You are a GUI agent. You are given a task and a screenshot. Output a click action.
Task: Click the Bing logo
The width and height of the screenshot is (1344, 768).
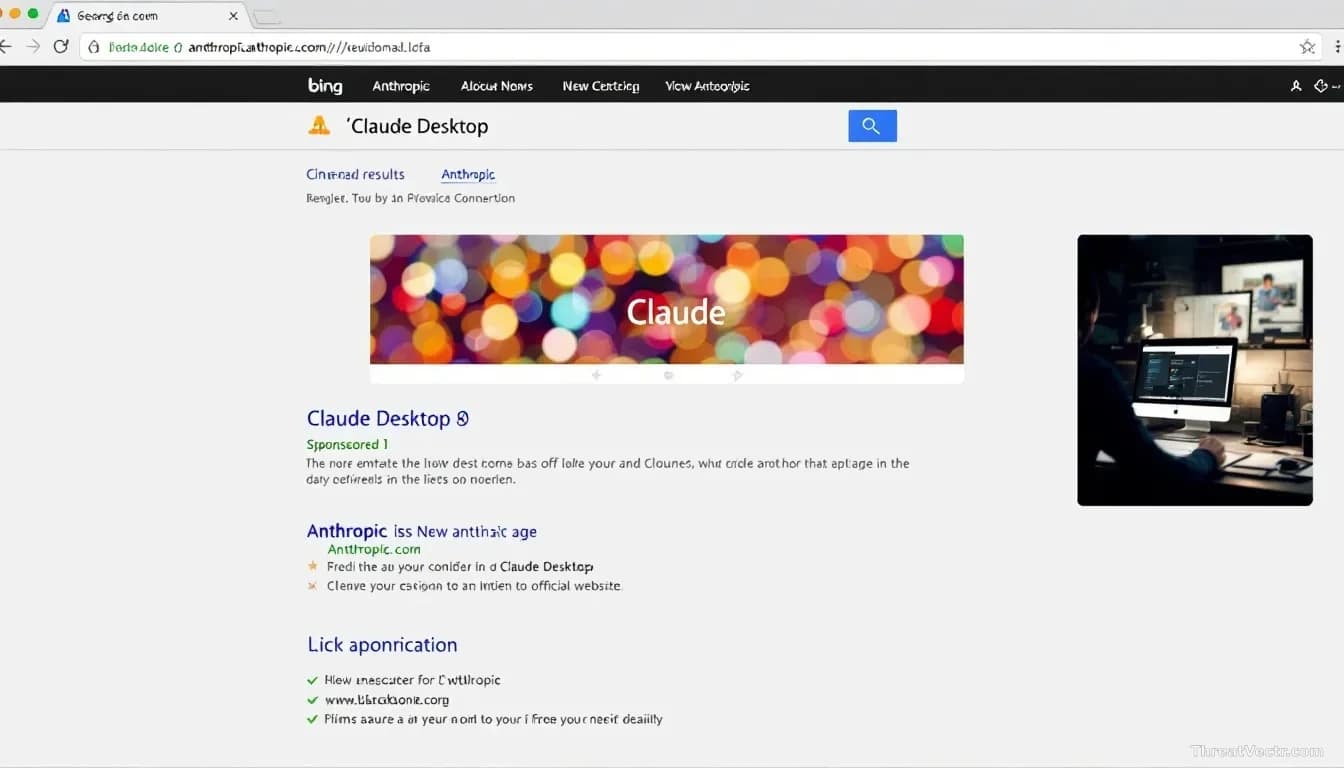(325, 86)
